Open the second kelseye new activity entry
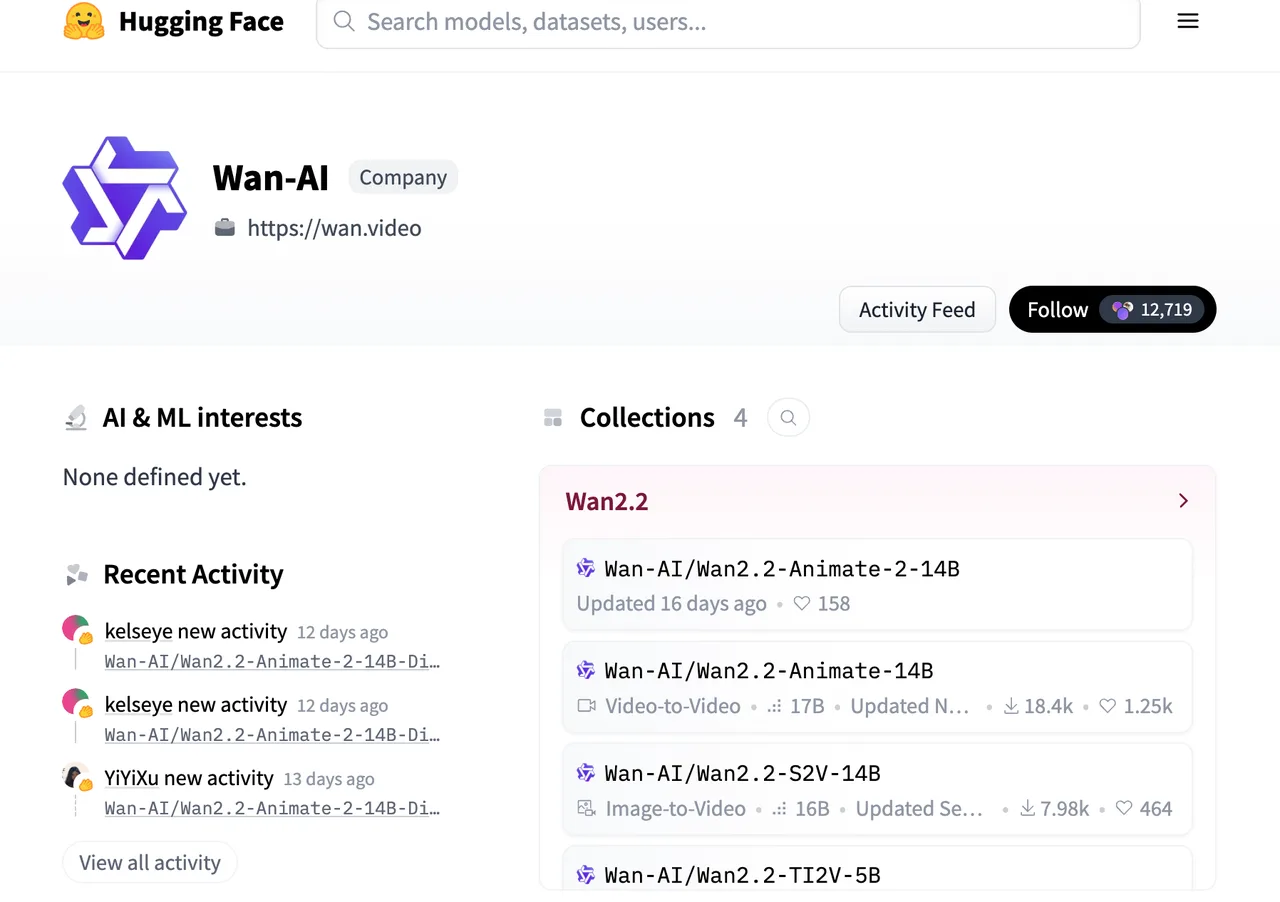This screenshot has height=902, width=1280. tap(196, 705)
